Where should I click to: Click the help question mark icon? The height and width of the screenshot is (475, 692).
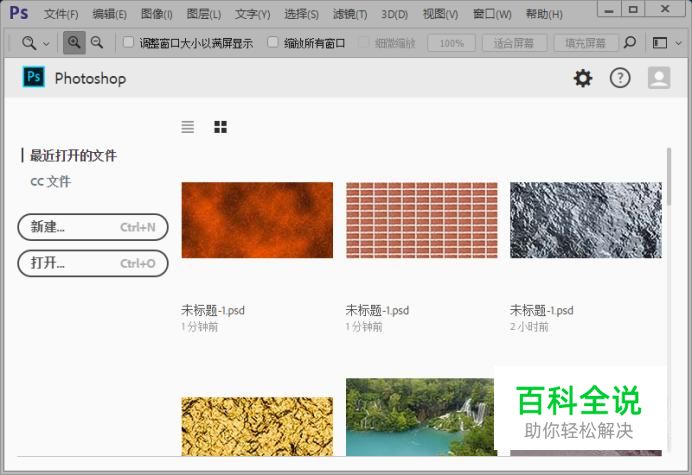click(x=620, y=78)
